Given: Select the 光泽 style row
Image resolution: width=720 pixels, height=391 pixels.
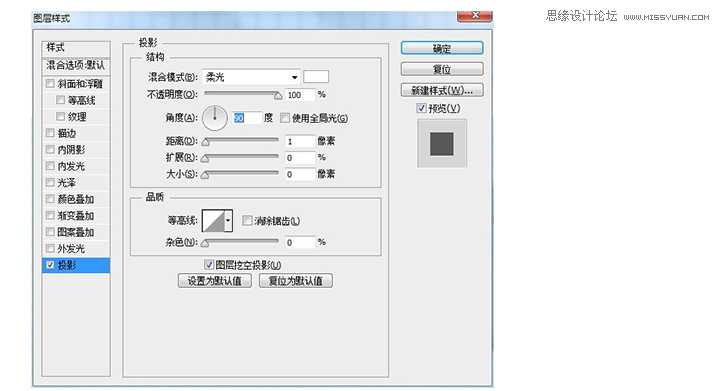Looking at the screenshot, I should tap(76, 183).
